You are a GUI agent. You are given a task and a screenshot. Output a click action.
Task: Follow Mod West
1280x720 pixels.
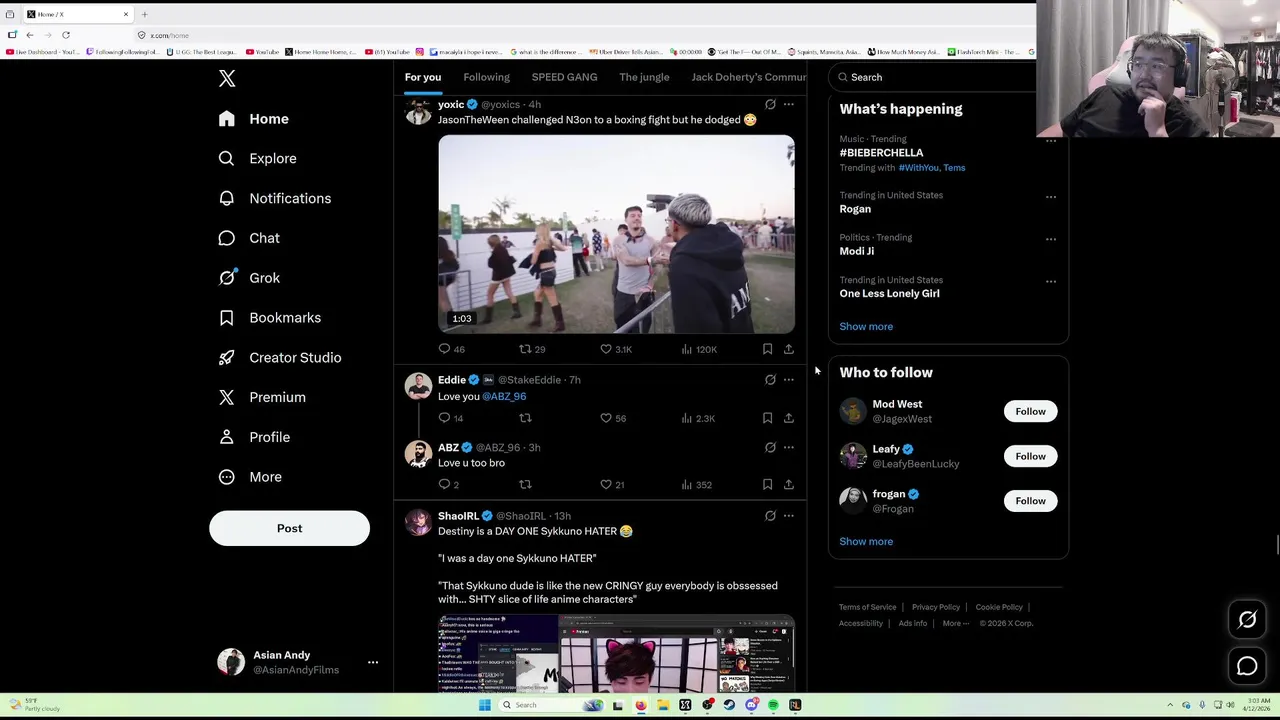[x=1030, y=412]
